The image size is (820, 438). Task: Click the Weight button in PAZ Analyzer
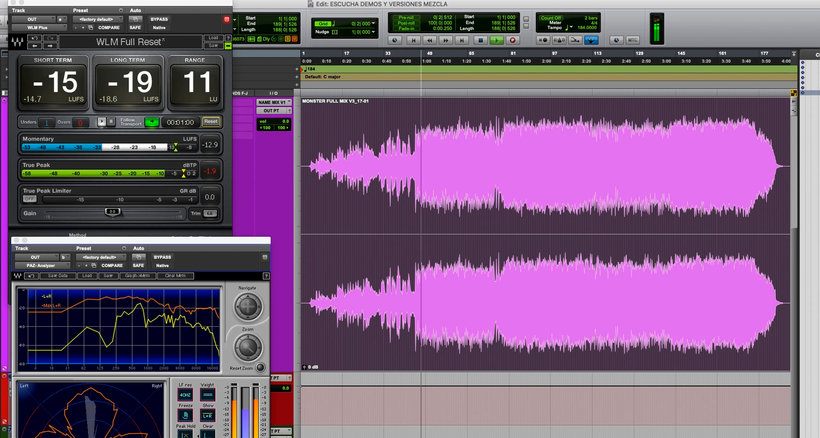[208, 395]
